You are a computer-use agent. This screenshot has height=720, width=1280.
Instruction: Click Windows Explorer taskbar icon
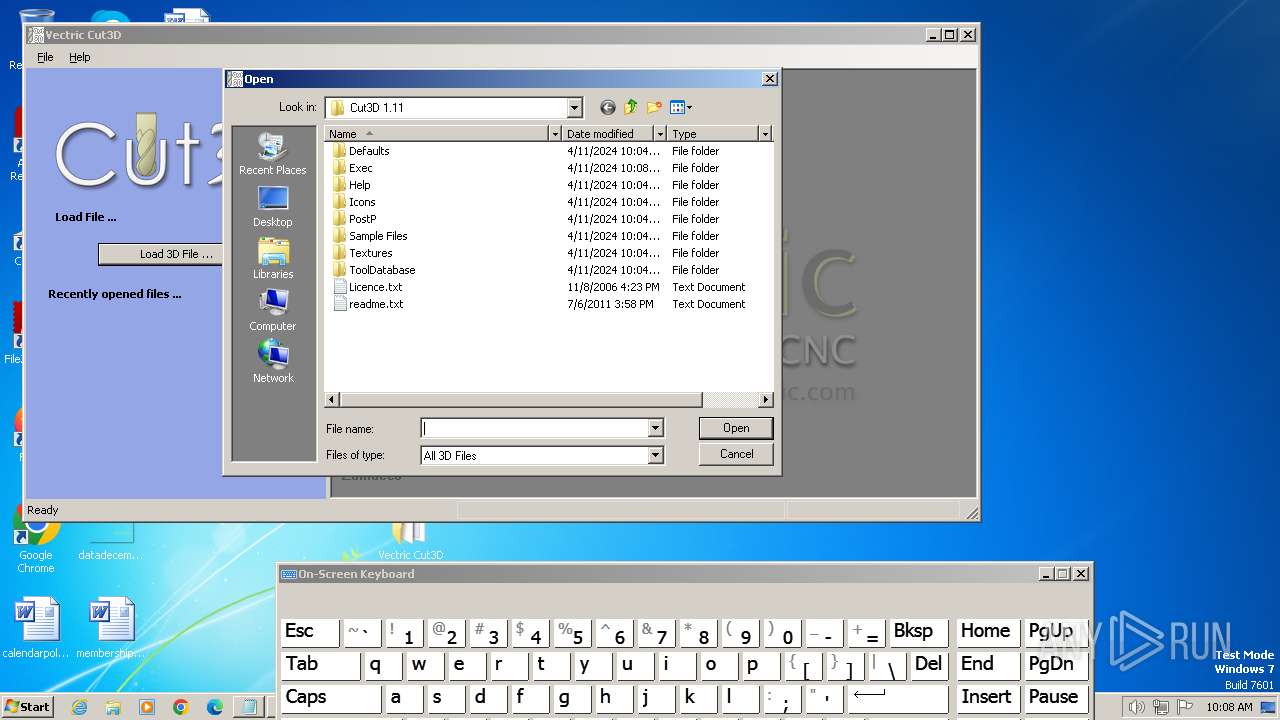point(113,707)
